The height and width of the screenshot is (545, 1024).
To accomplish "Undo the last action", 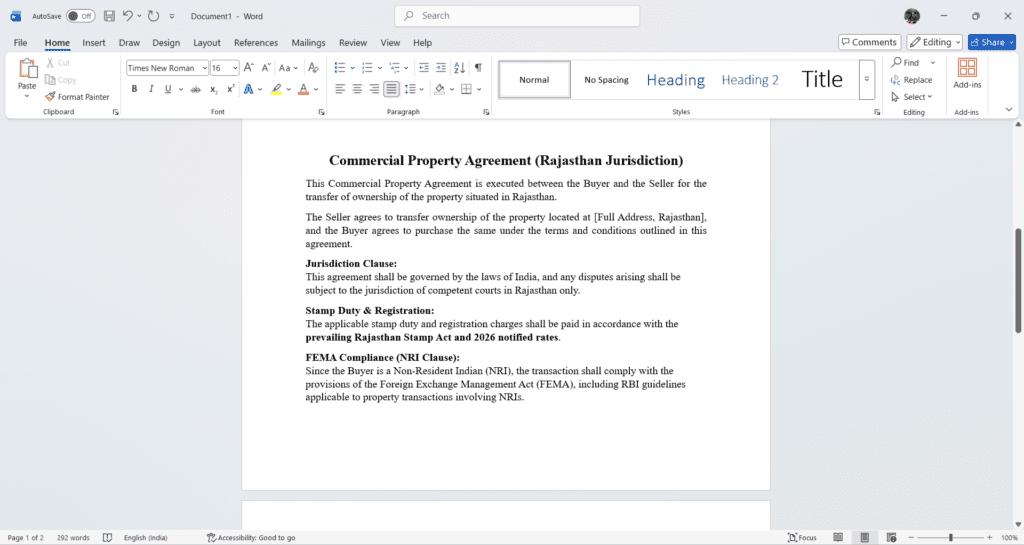I will pyautogui.click(x=128, y=16).
